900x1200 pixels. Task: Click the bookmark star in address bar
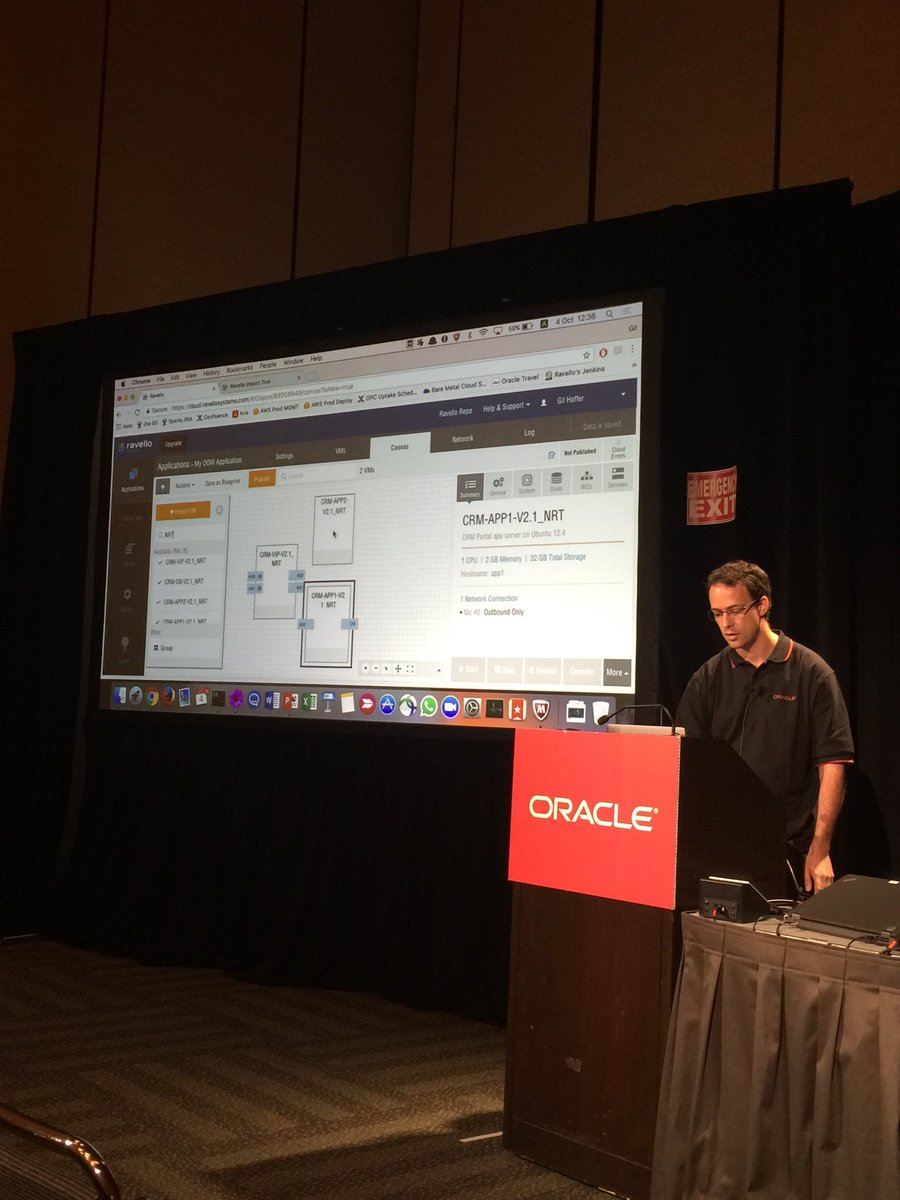(586, 355)
